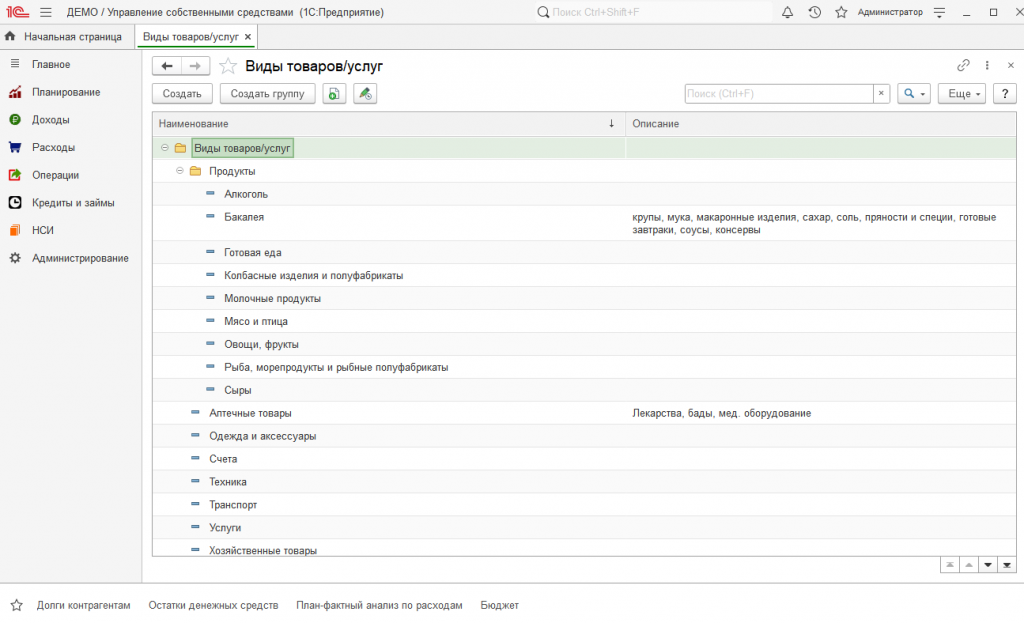The height and width of the screenshot is (623, 1024).
Task: Open the Бюджет link
Action: pyautogui.click(x=500, y=605)
